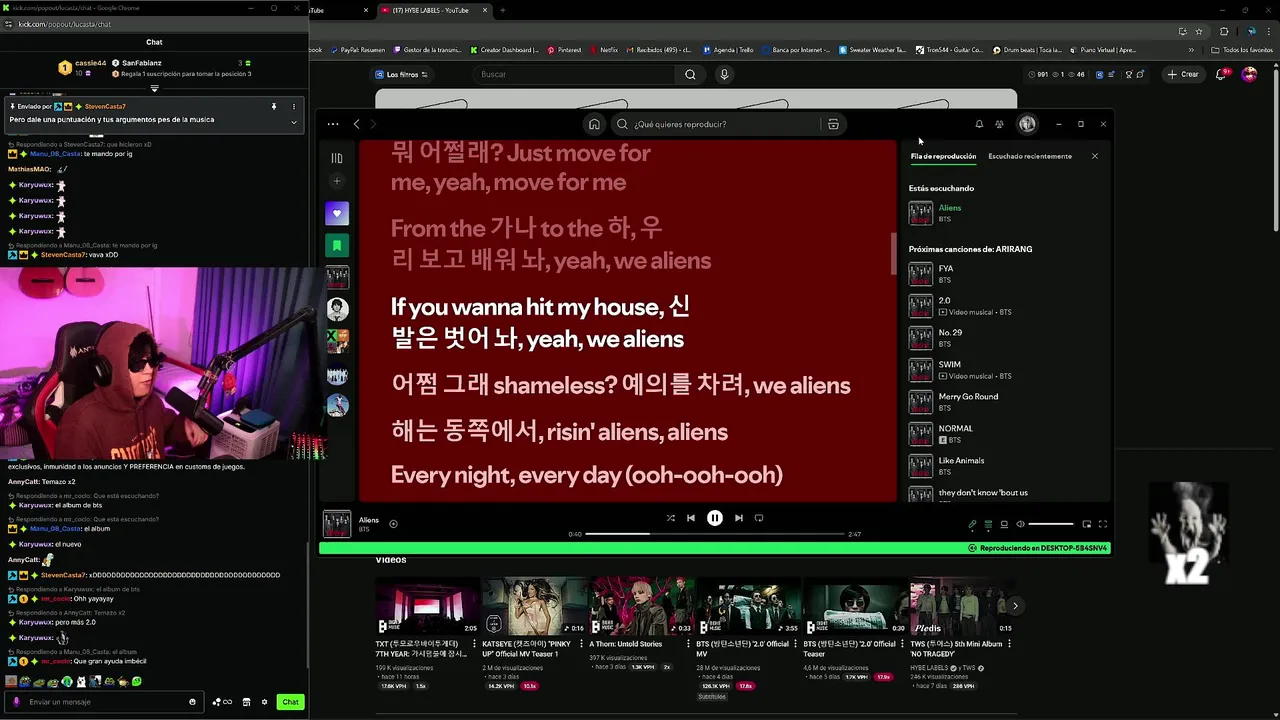This screenshot has width=1280, height=720.
Task: Select FYA in the Spotify queue
Action: coord(1005,274)
